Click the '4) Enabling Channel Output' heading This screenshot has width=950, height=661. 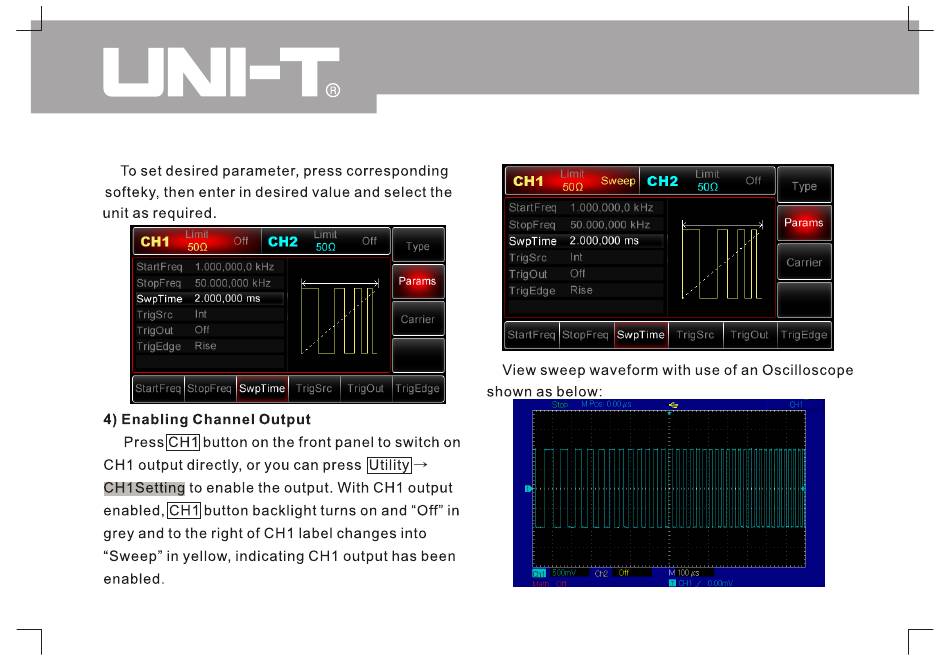207,419
